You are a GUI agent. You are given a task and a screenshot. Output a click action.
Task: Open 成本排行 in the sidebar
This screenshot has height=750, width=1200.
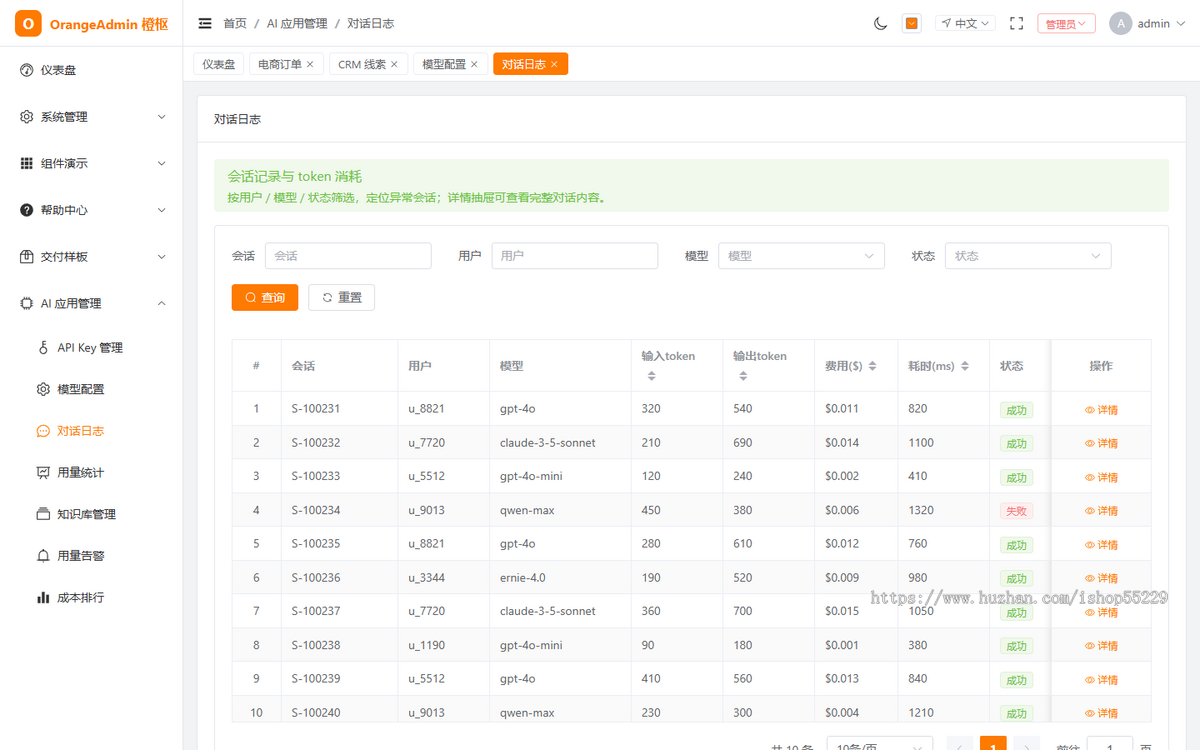pos(91,597)
